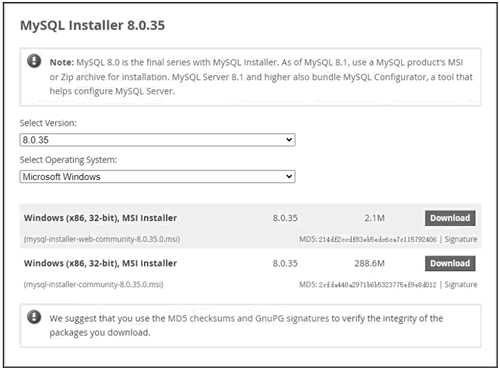Click the MySQL Installer 8.0.35 heading
The image size is (500, 370).
92,25
